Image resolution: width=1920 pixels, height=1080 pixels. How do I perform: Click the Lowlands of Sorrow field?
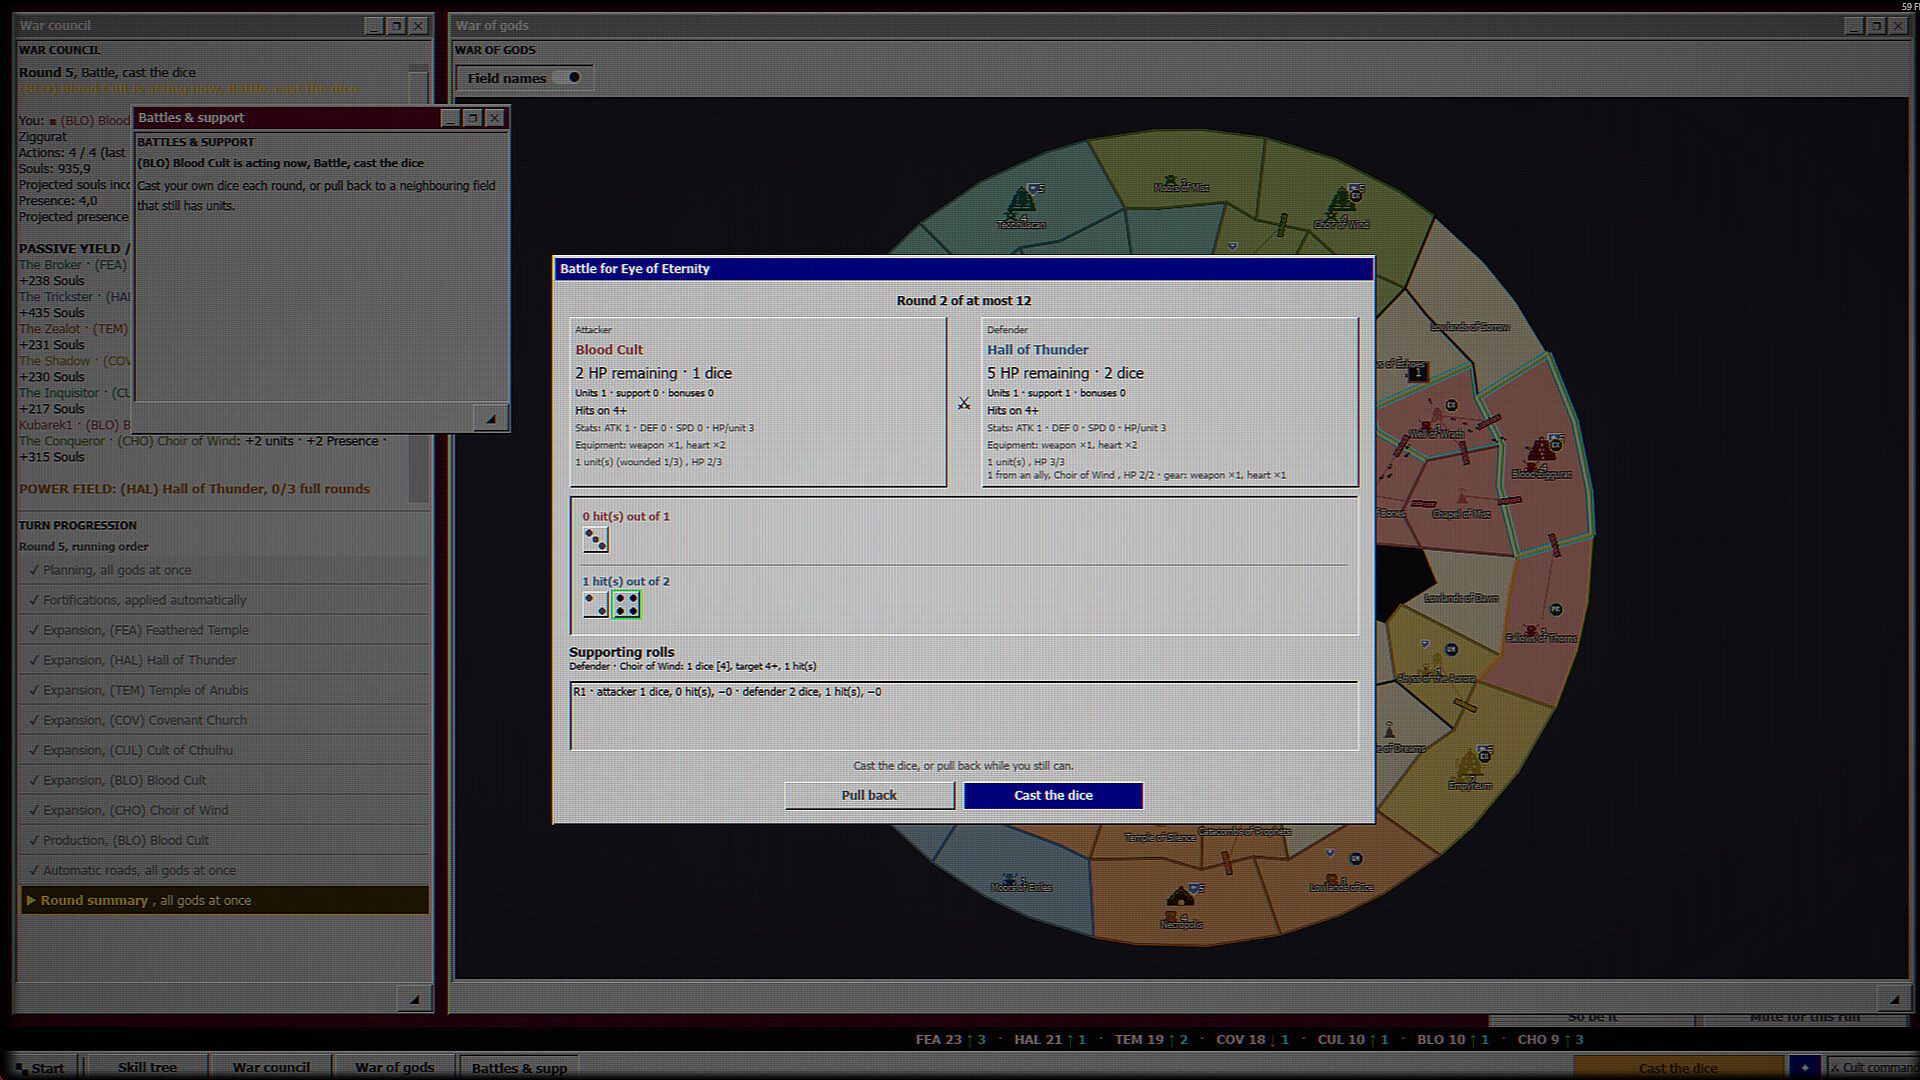[1469, 327]
